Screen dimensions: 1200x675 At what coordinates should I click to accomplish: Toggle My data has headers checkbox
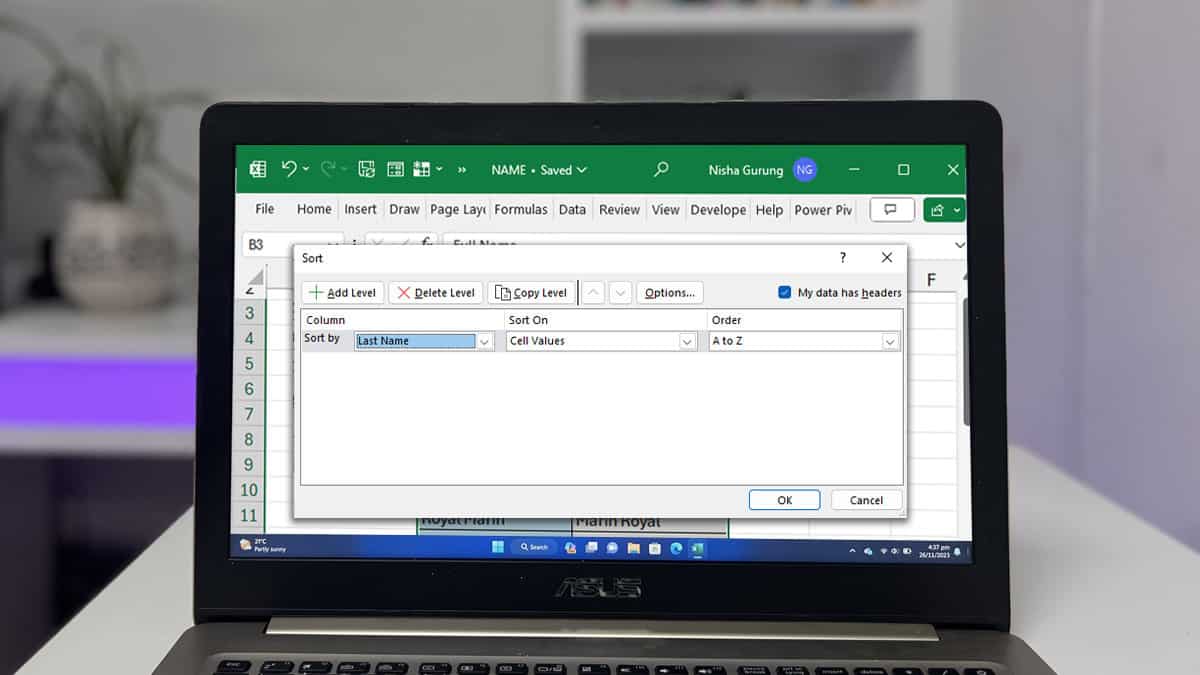click(x=785, y=292)
